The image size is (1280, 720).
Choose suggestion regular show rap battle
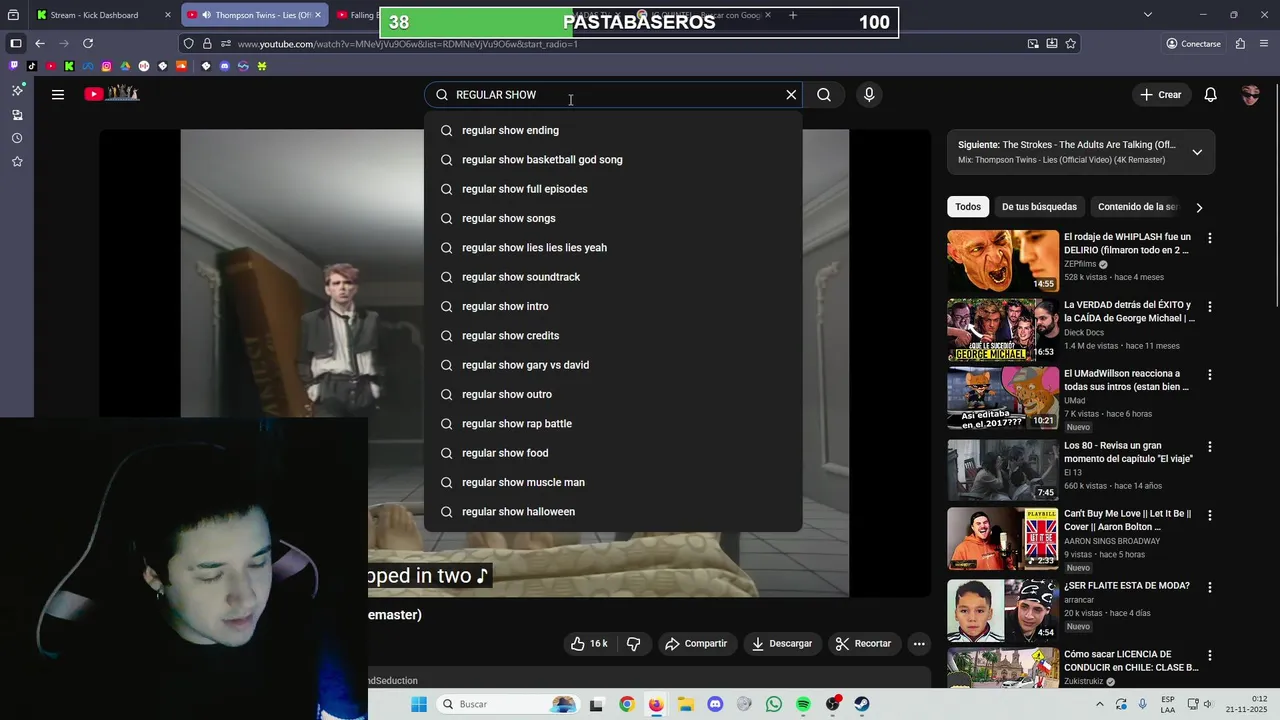point(613,424)
